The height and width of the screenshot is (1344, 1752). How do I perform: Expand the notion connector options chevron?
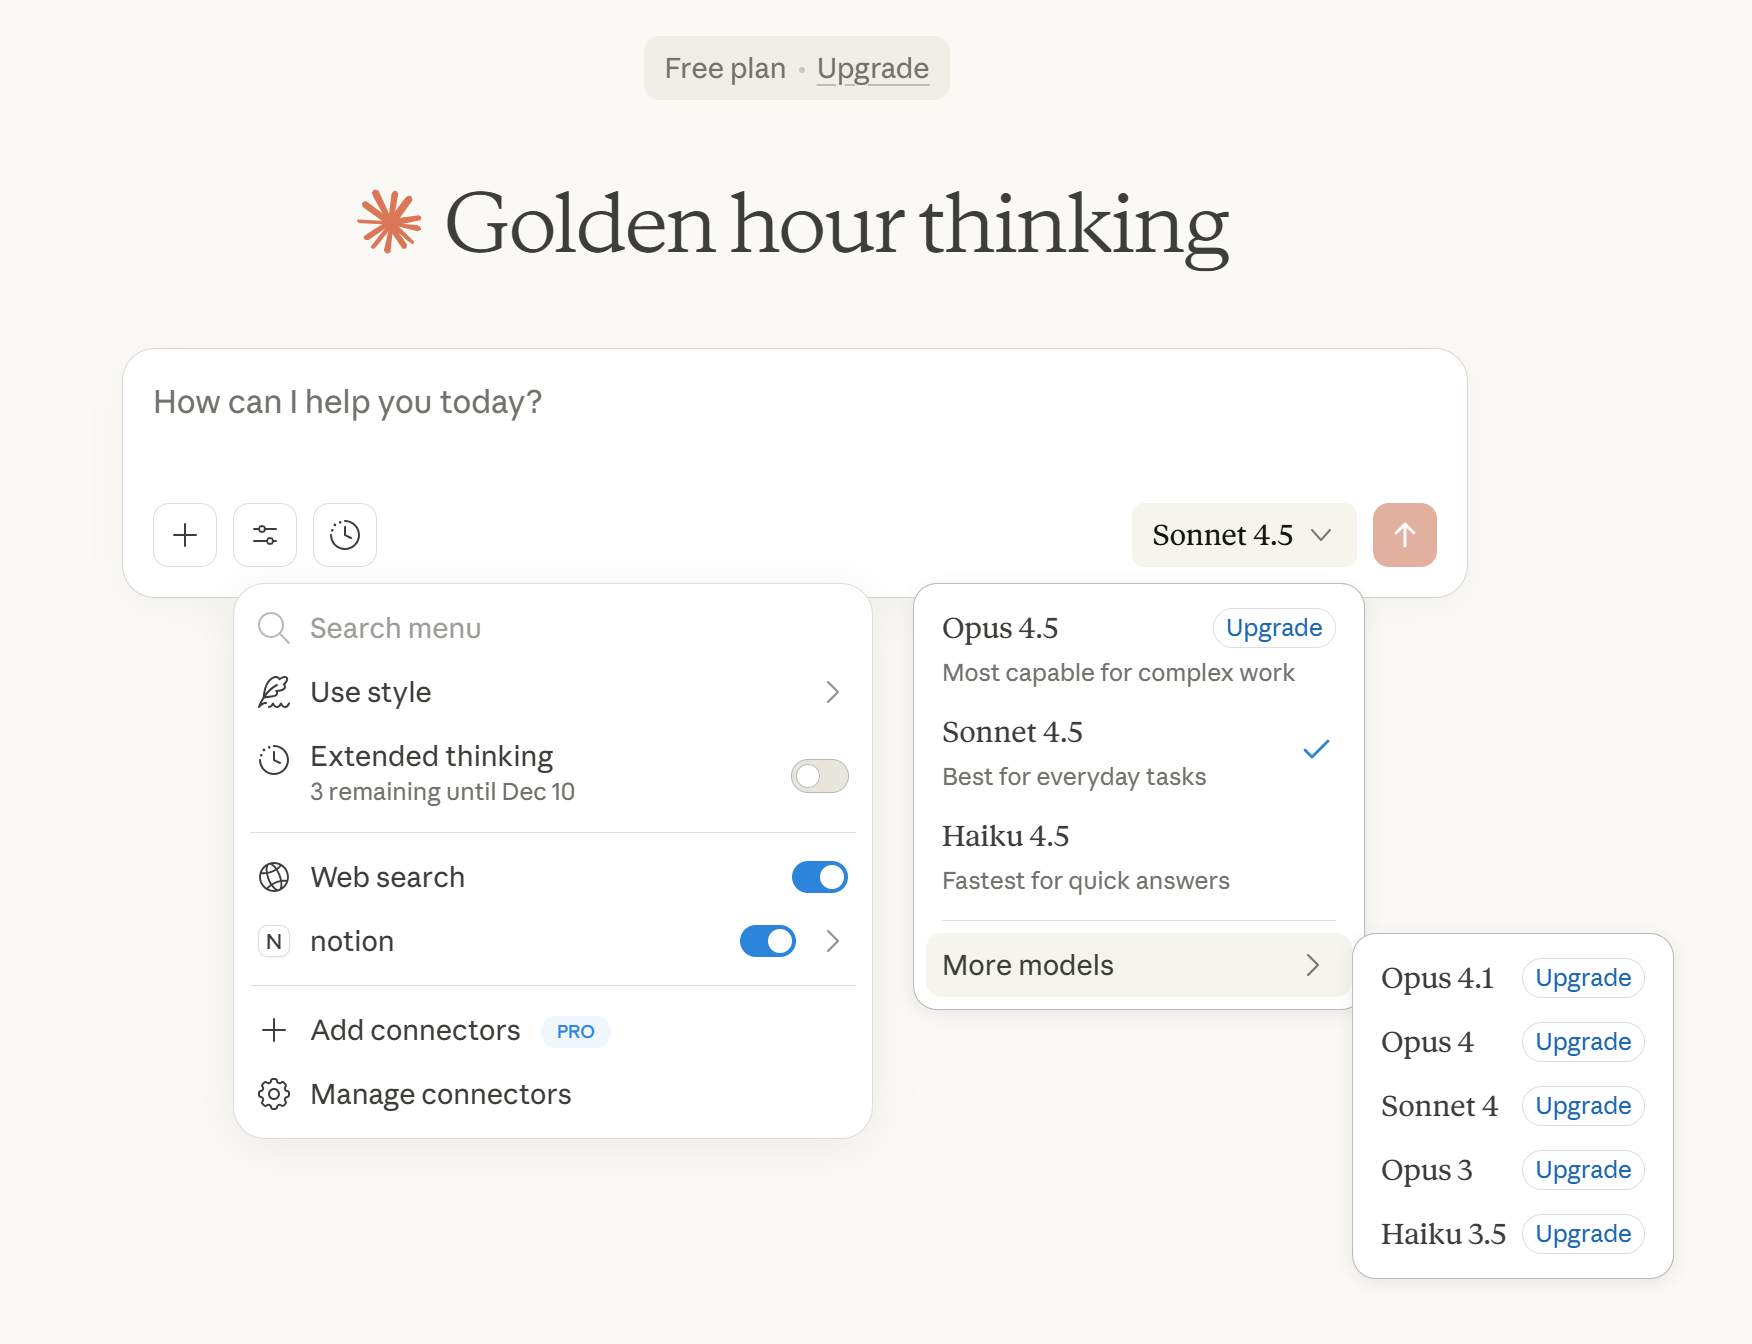833,941
